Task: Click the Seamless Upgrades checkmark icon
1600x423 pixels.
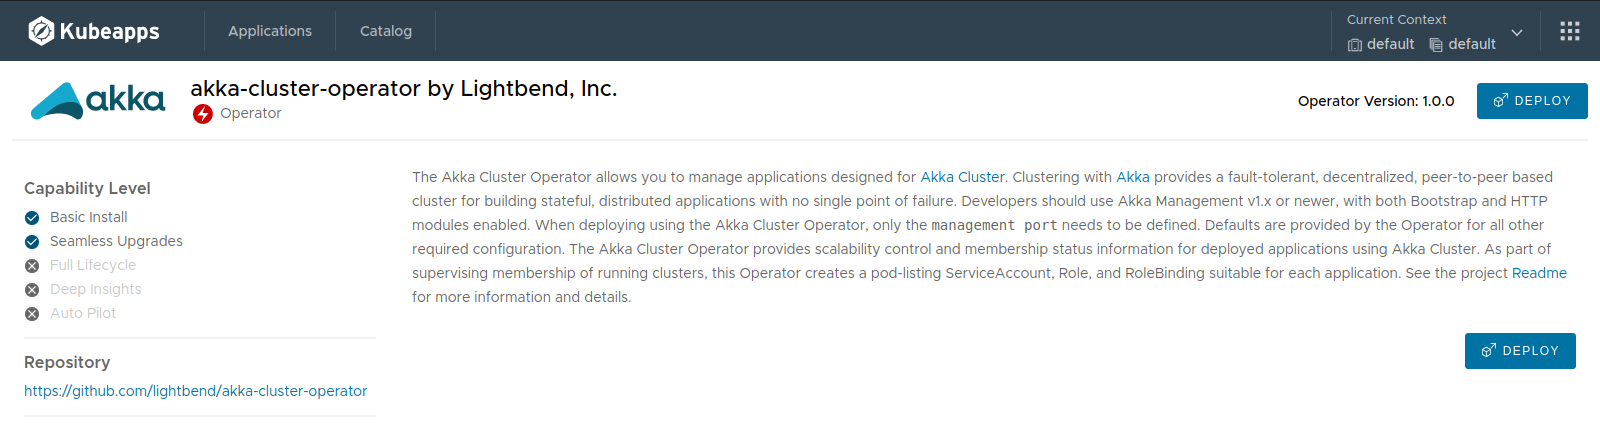Action: pos(32,242)
